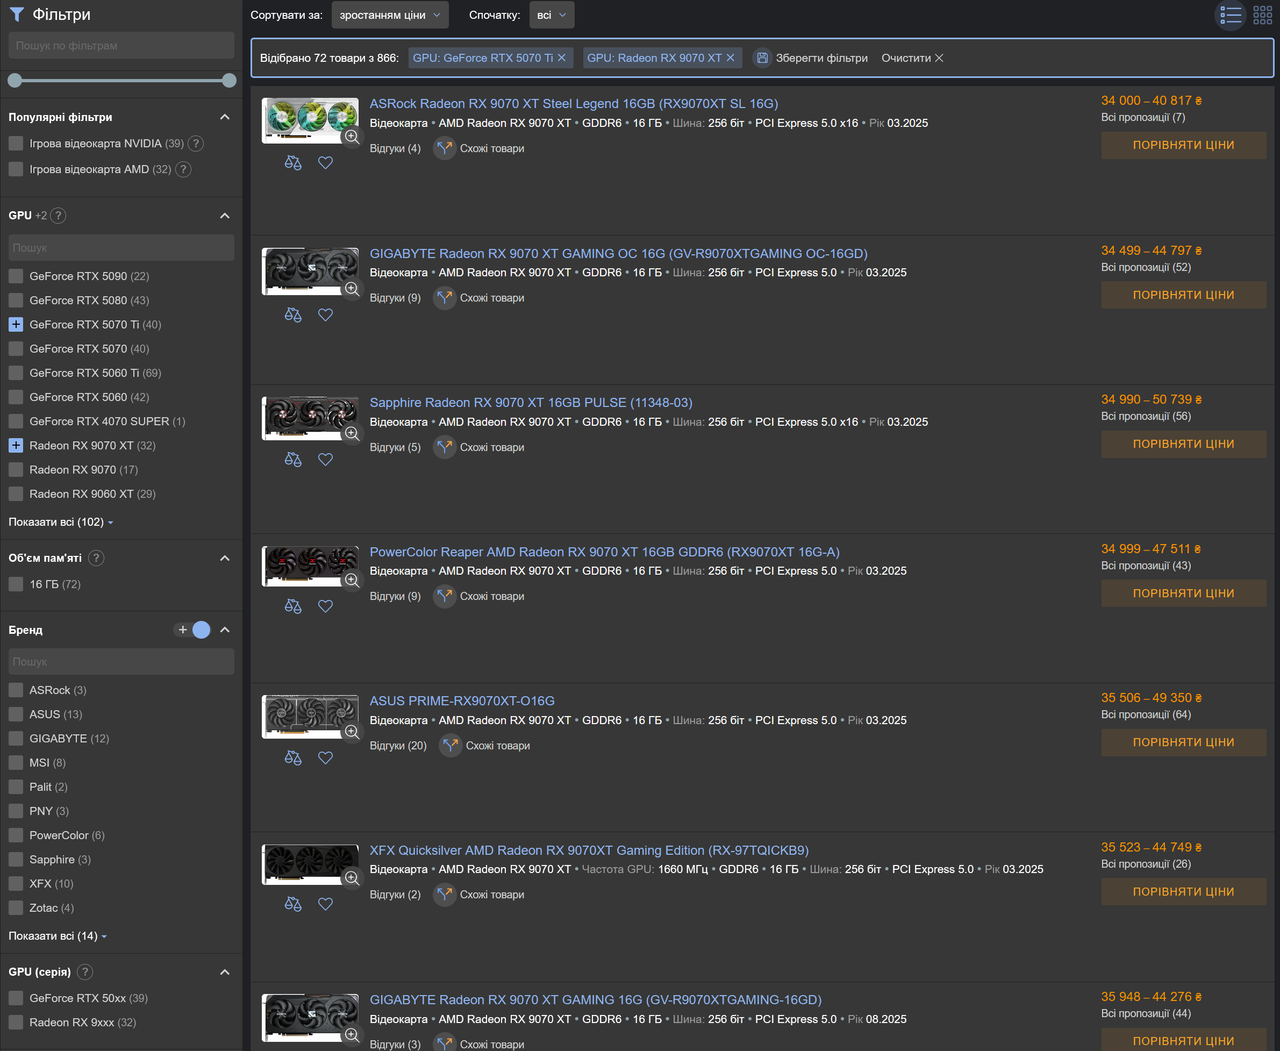Open similar products for ASUS PRIME-RX9070XT
The height and width of the screenshot is (1051, 1280).
tap(485, 745)
